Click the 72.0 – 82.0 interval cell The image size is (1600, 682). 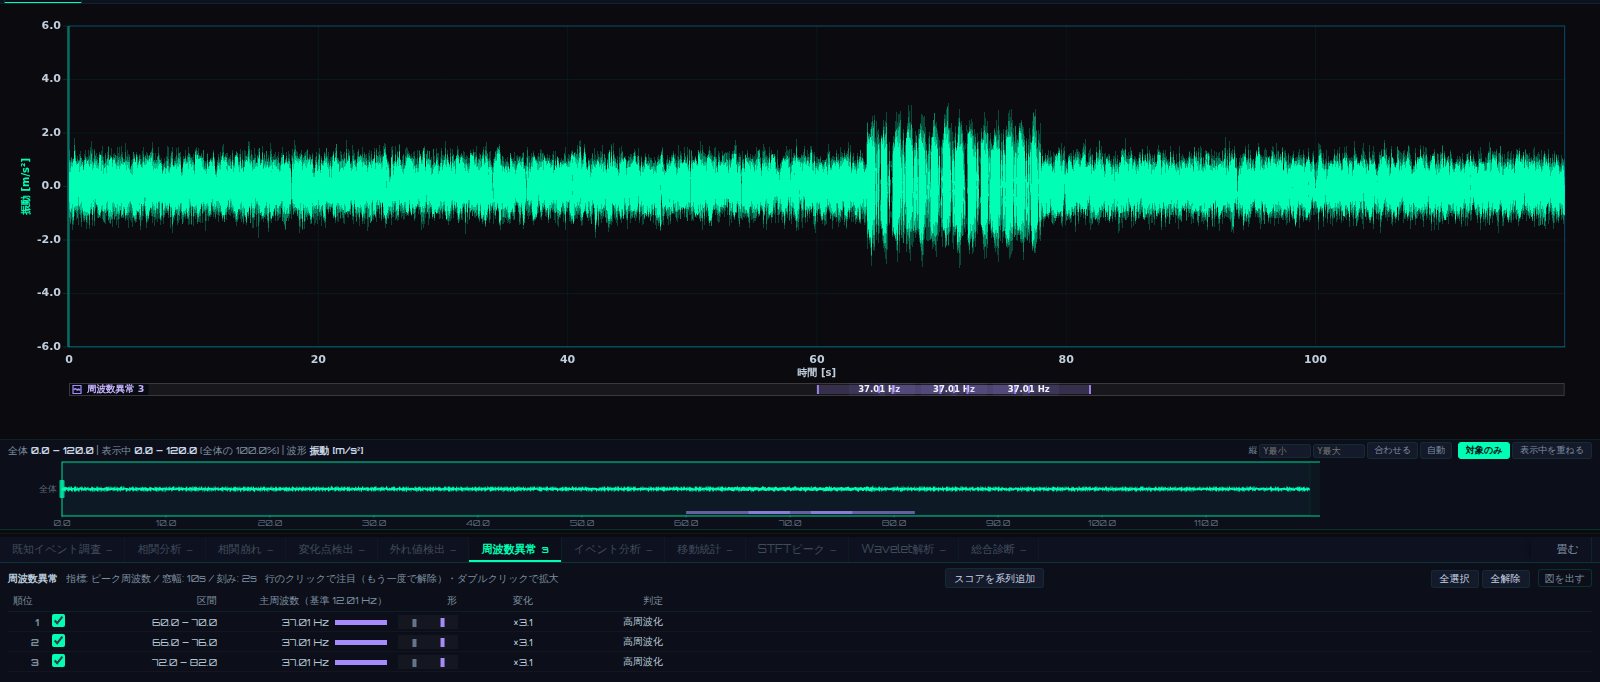click(x=184, y=662)
